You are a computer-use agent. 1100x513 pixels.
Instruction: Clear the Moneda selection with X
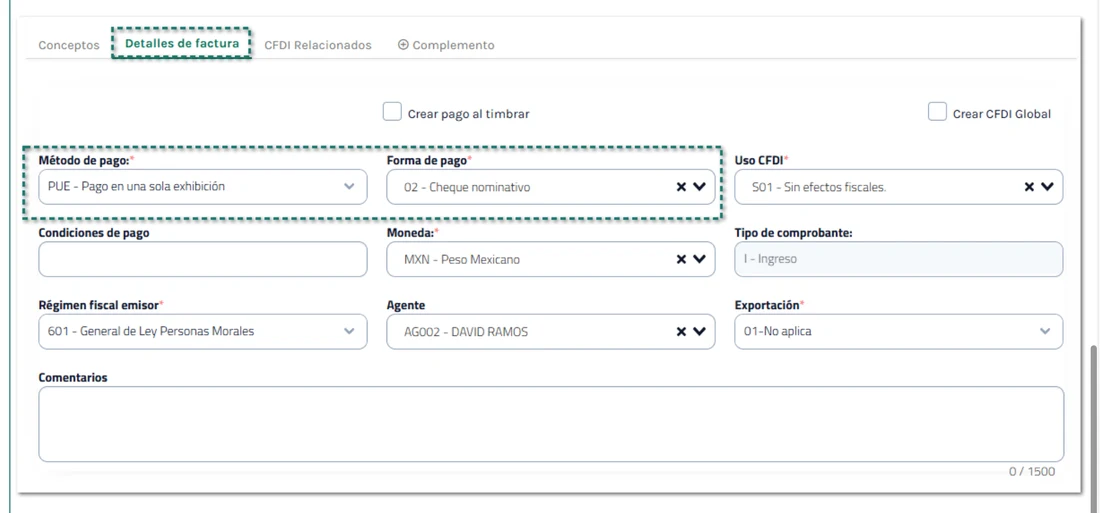680,259
